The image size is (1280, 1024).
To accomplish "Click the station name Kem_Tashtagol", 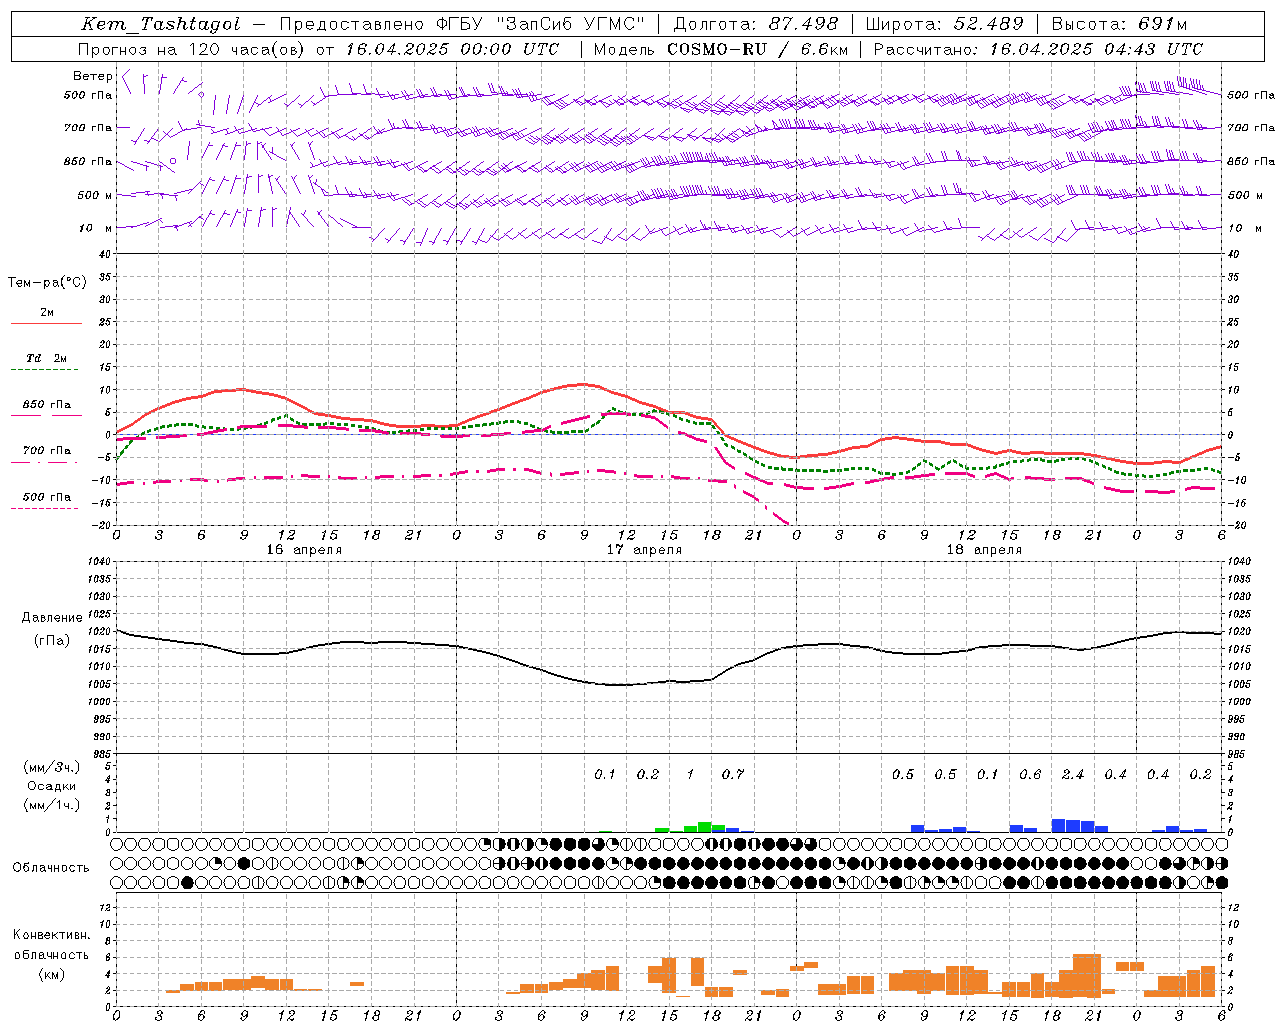I will pos(161,24).
